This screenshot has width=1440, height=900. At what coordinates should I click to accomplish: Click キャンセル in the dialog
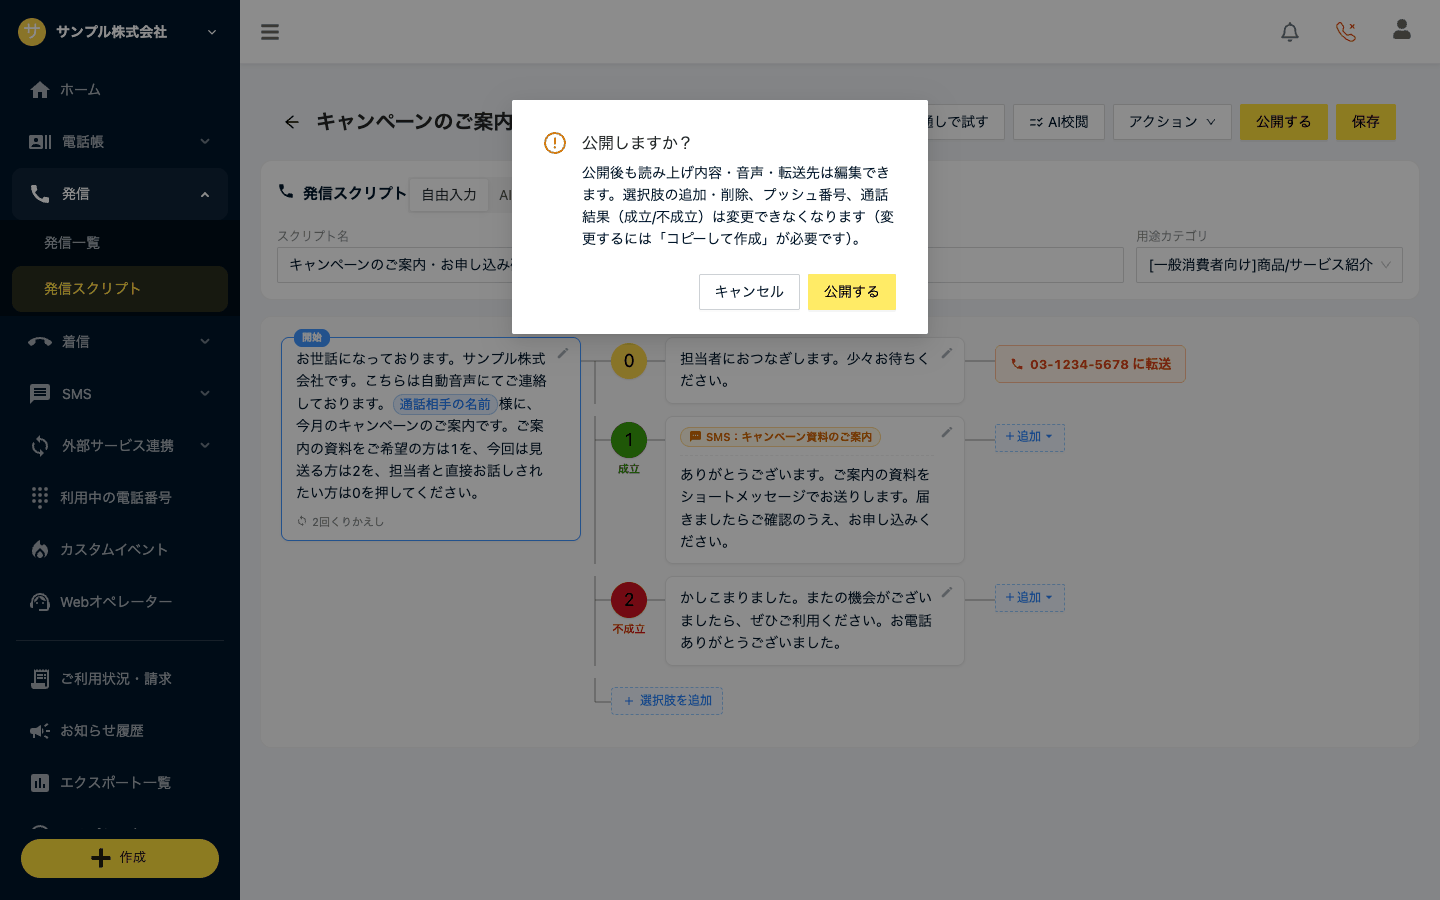point(749,292)
